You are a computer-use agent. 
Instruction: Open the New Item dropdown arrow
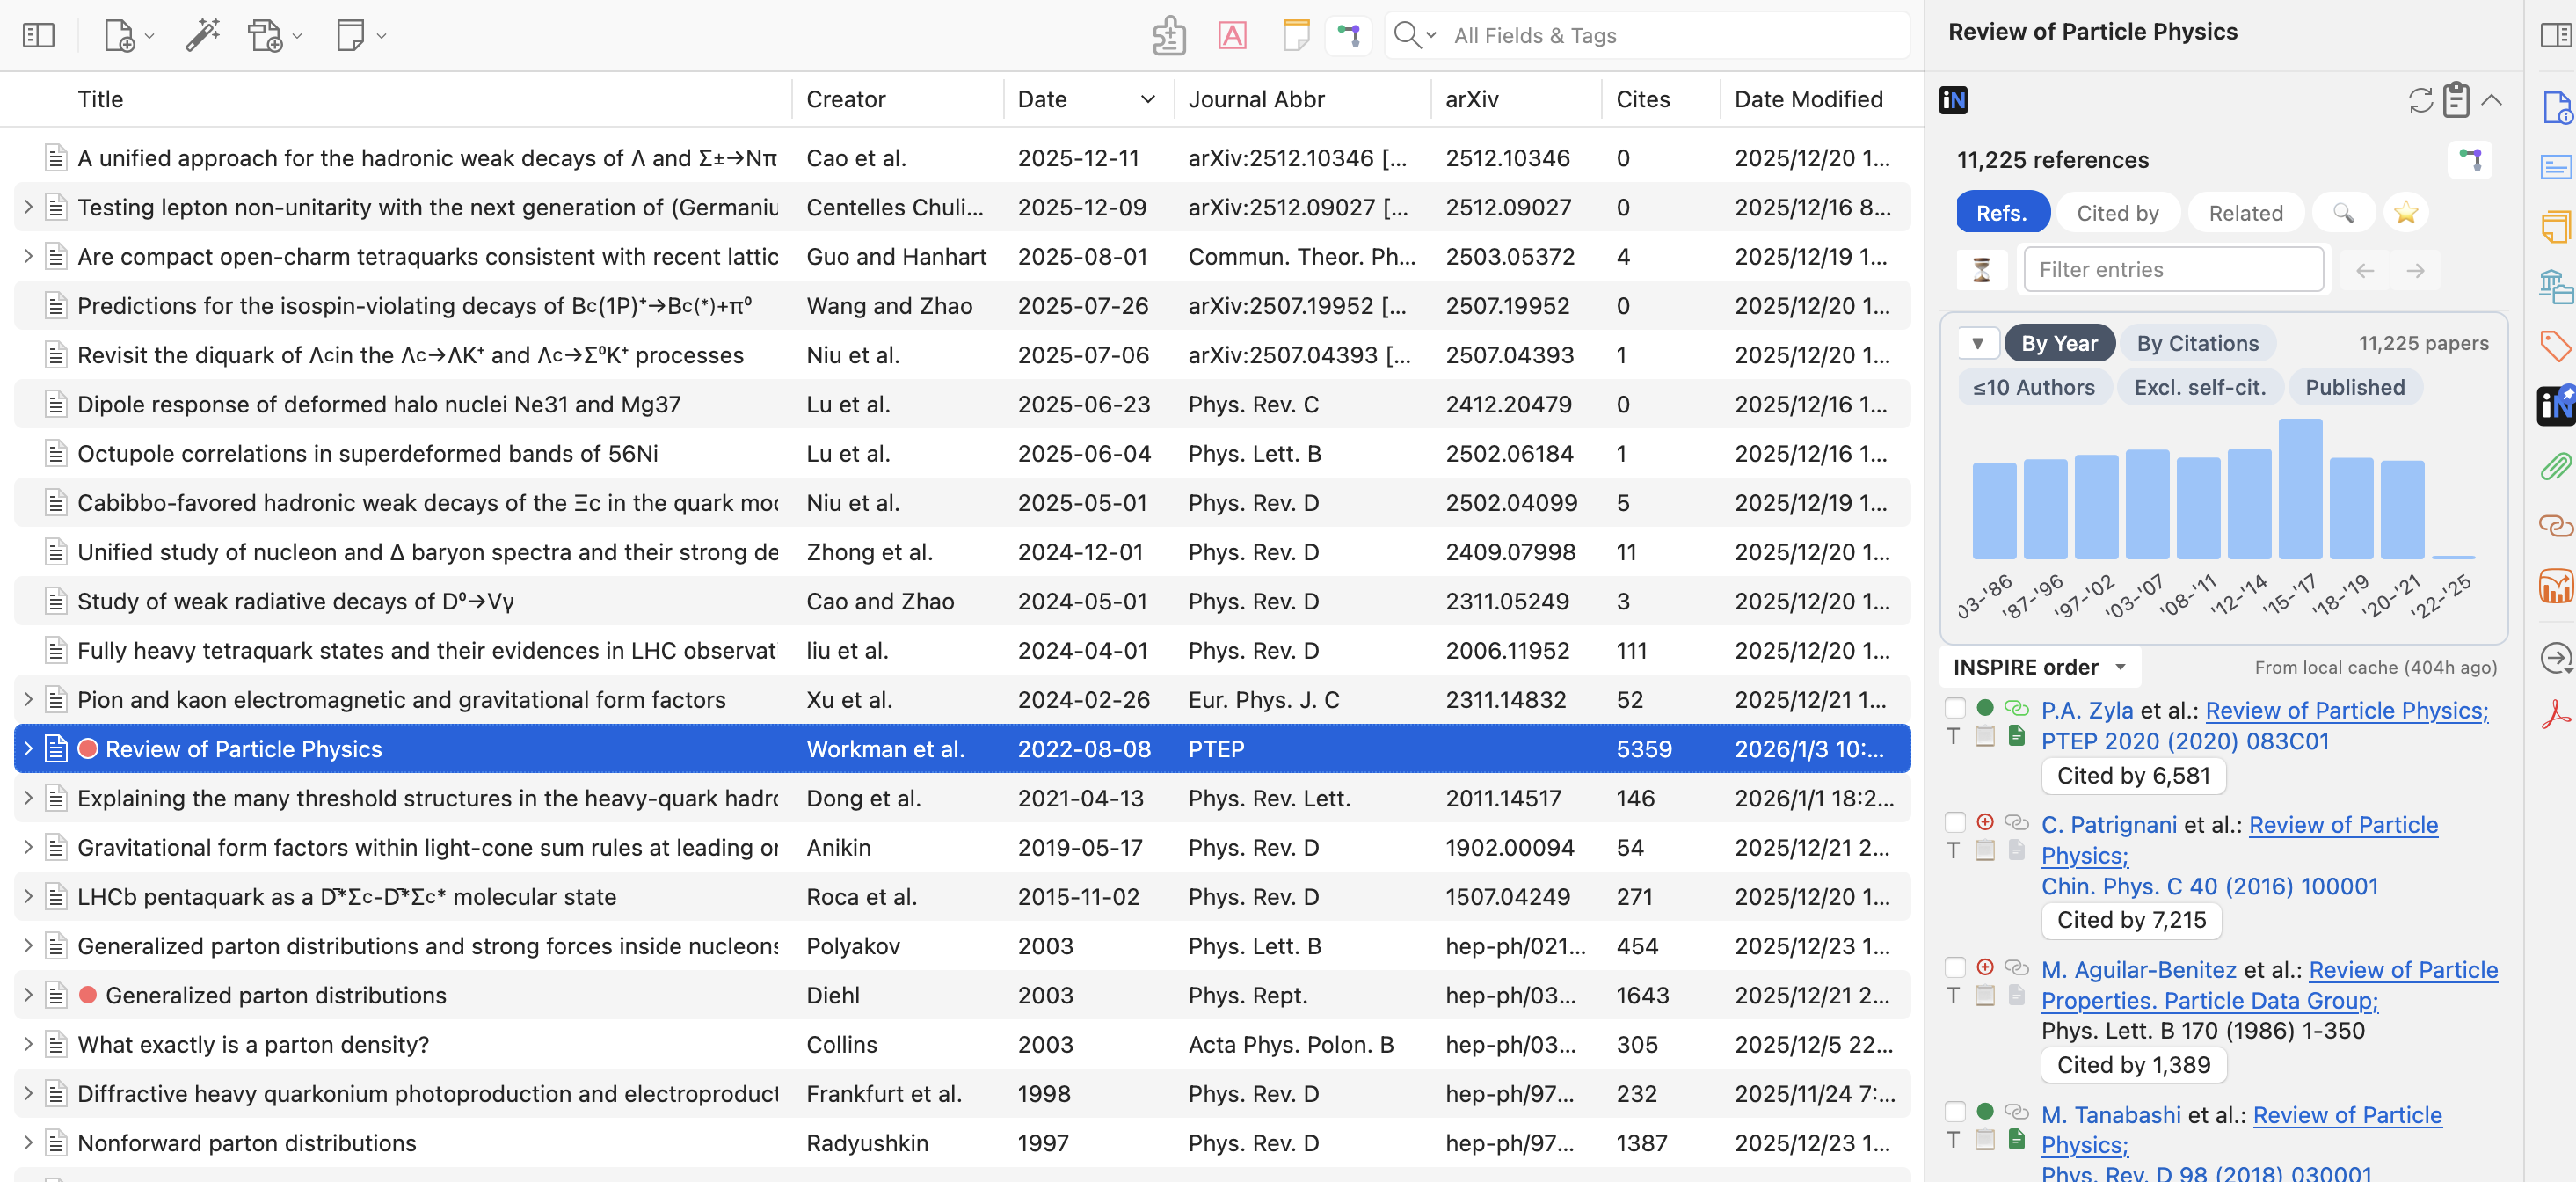[149, 37]
